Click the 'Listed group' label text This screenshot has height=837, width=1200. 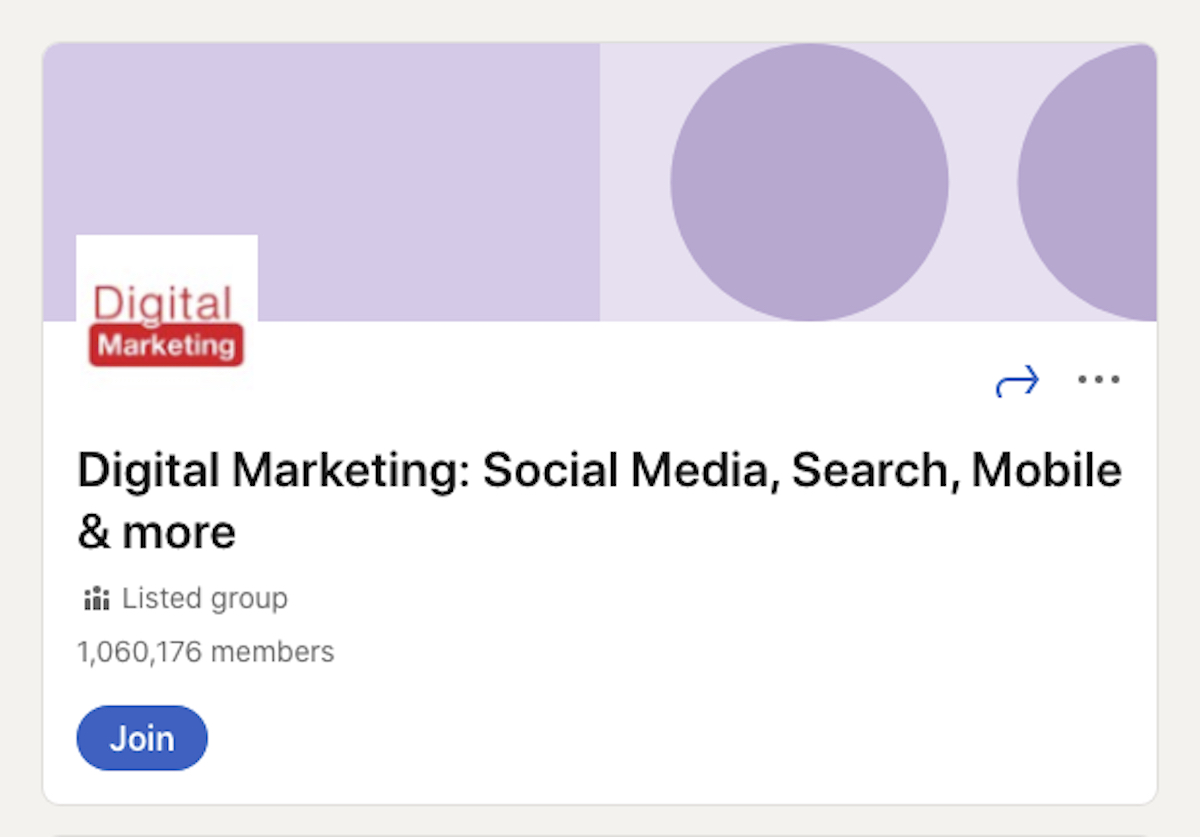coord(204,598)
